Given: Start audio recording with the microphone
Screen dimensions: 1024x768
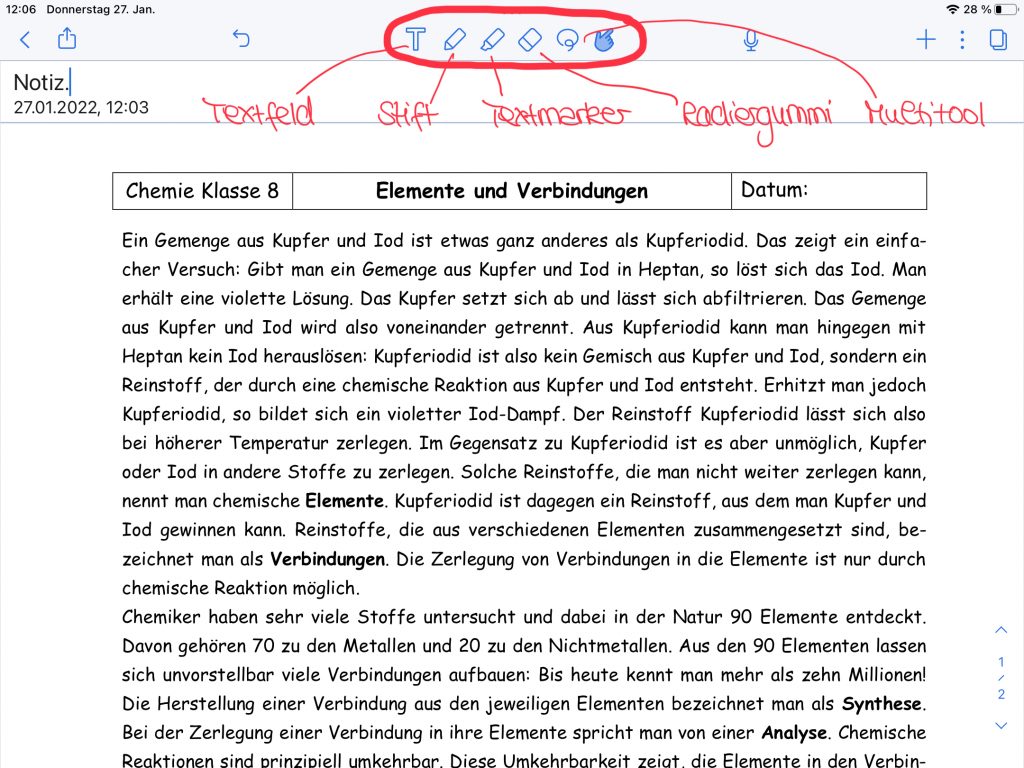Looking at the screenshot, I should (750, 40).
